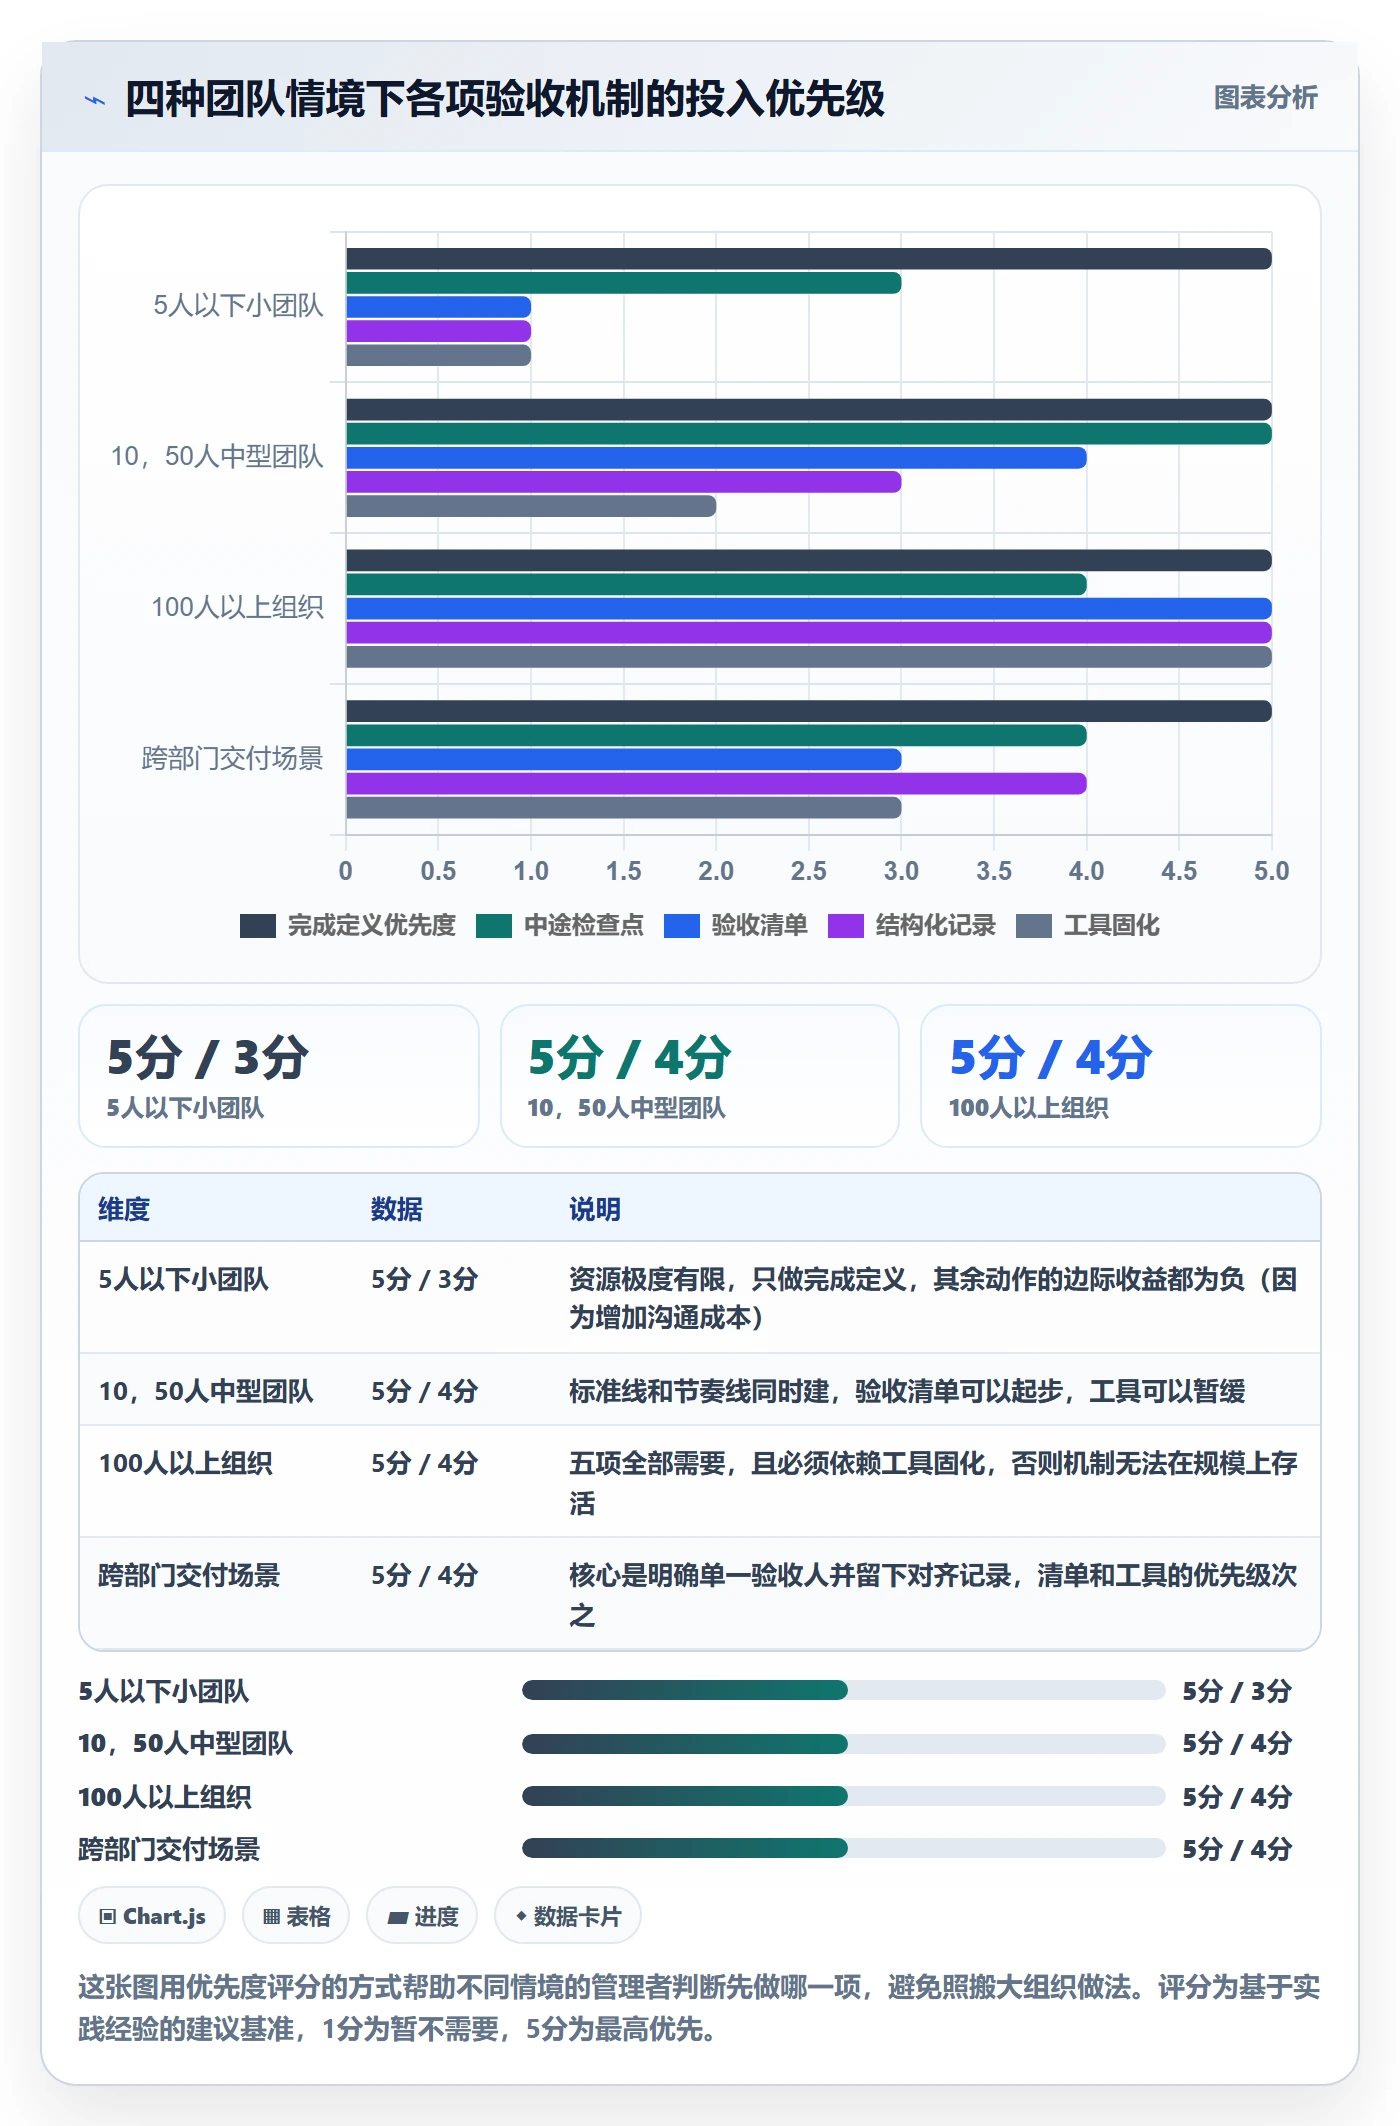Click the 跨部门交付场景 chart axis label
The height and width of the screenshot is (2126, 1400).
pos(232,759)
